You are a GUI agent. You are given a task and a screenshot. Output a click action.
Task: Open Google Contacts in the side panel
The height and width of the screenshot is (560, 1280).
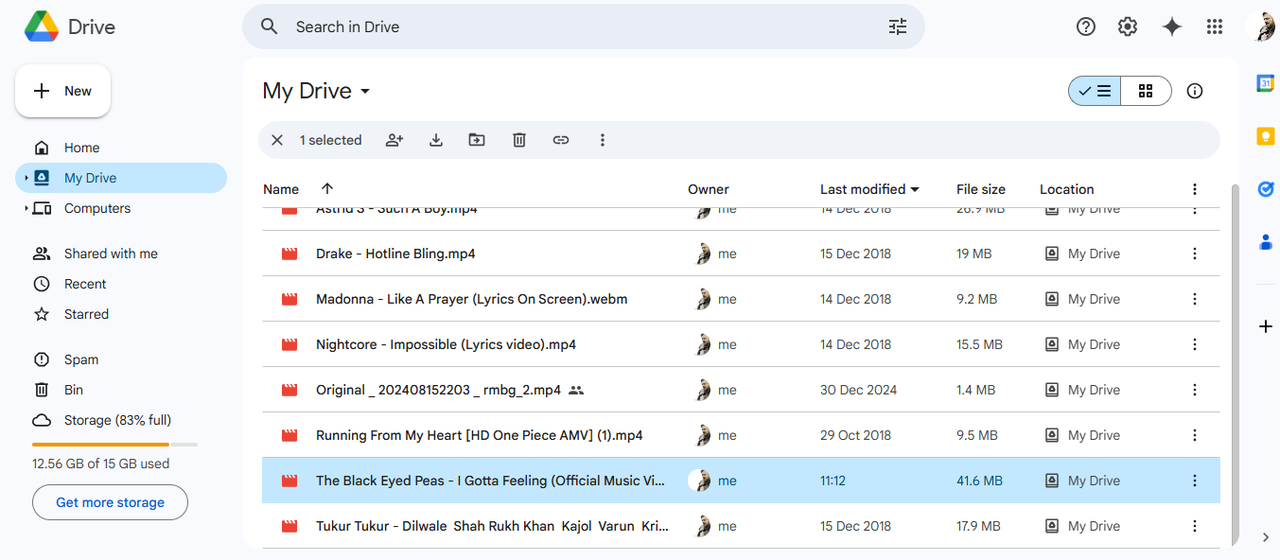[1265, 241]
